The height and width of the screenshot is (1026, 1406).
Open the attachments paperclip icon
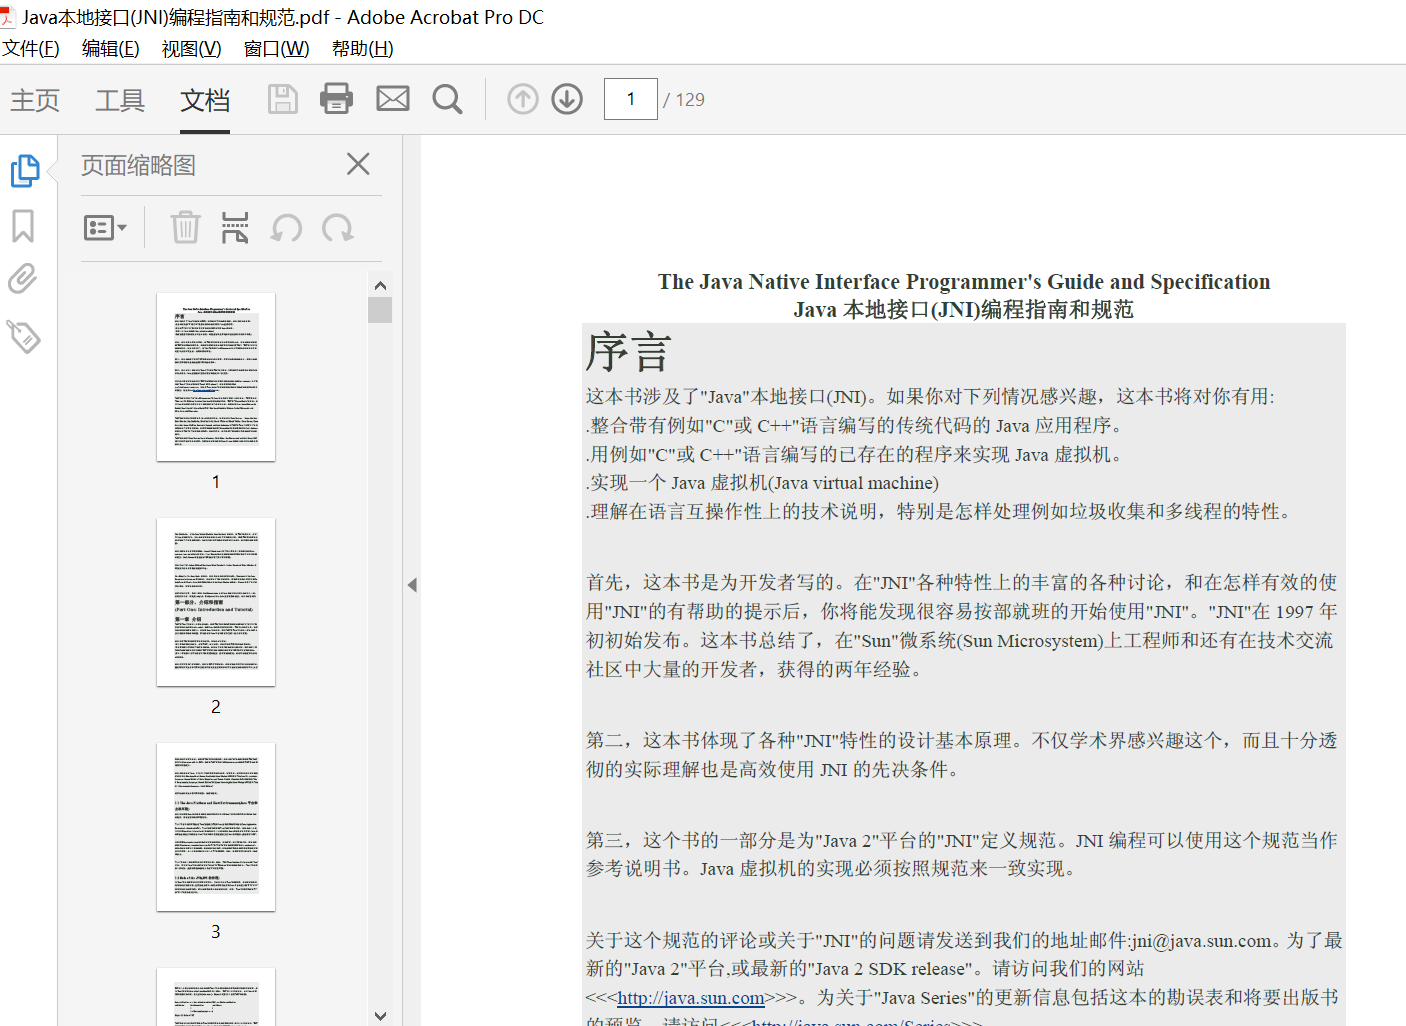pyautogui.click(x=23, y=279)
